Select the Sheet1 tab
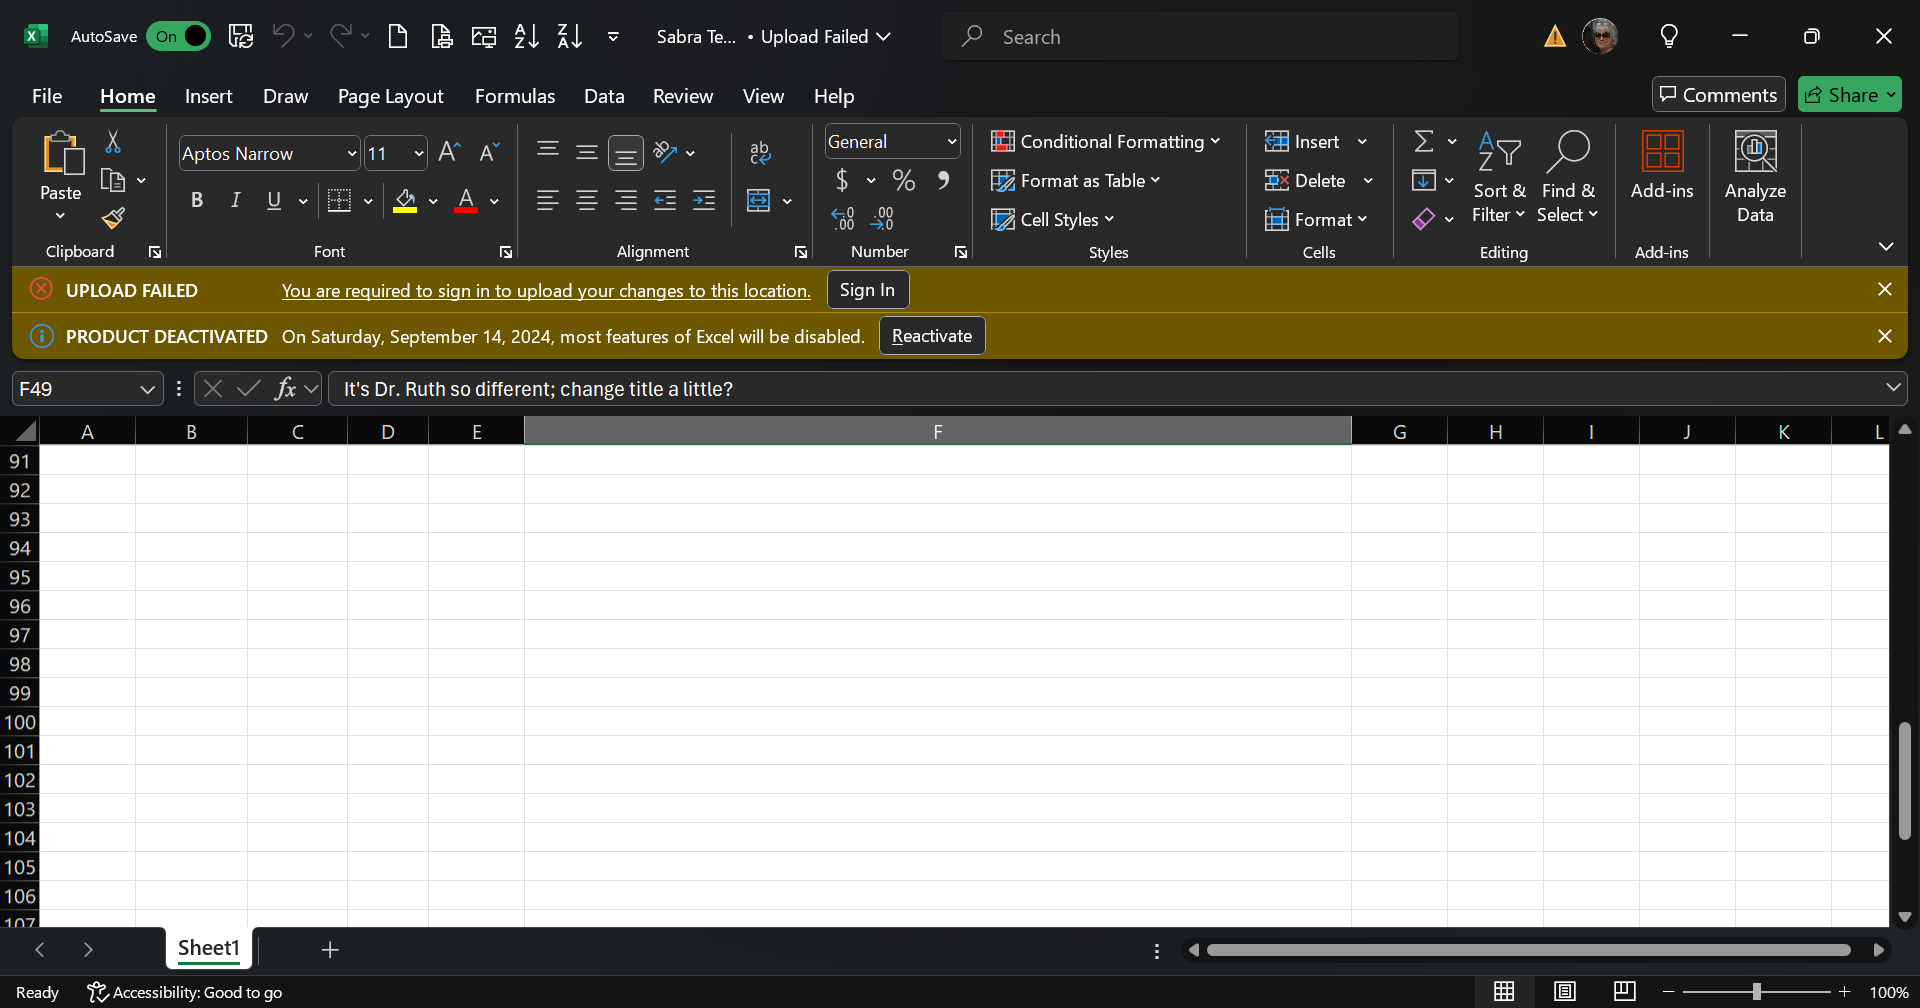1920x1008 pixels. [x=209, y=948]
